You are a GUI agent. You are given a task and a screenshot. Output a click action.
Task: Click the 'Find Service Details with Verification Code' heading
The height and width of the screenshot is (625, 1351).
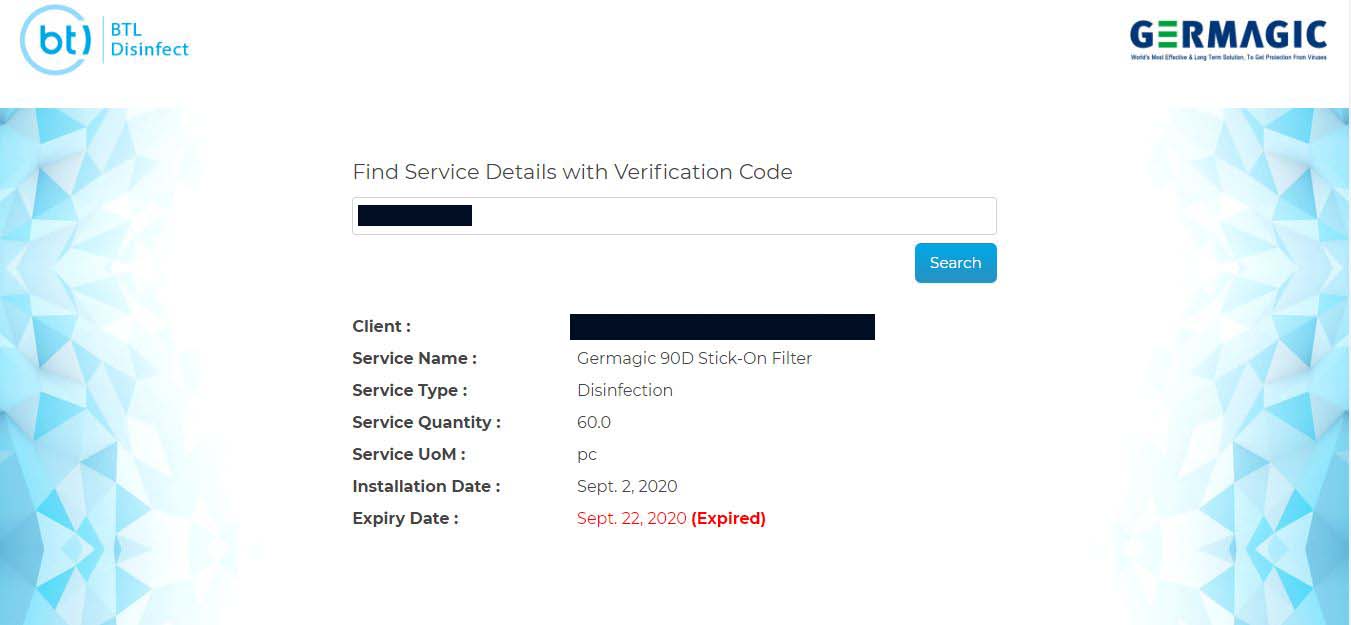(x=572, y=172)
